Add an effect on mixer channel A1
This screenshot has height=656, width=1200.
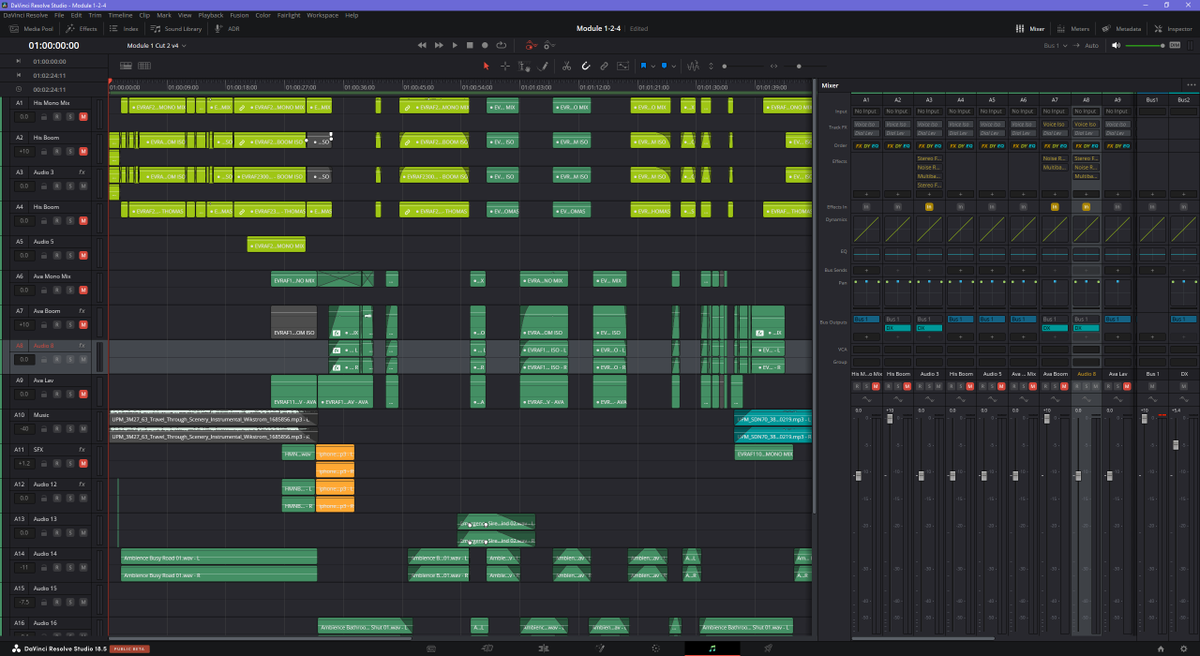866,193
